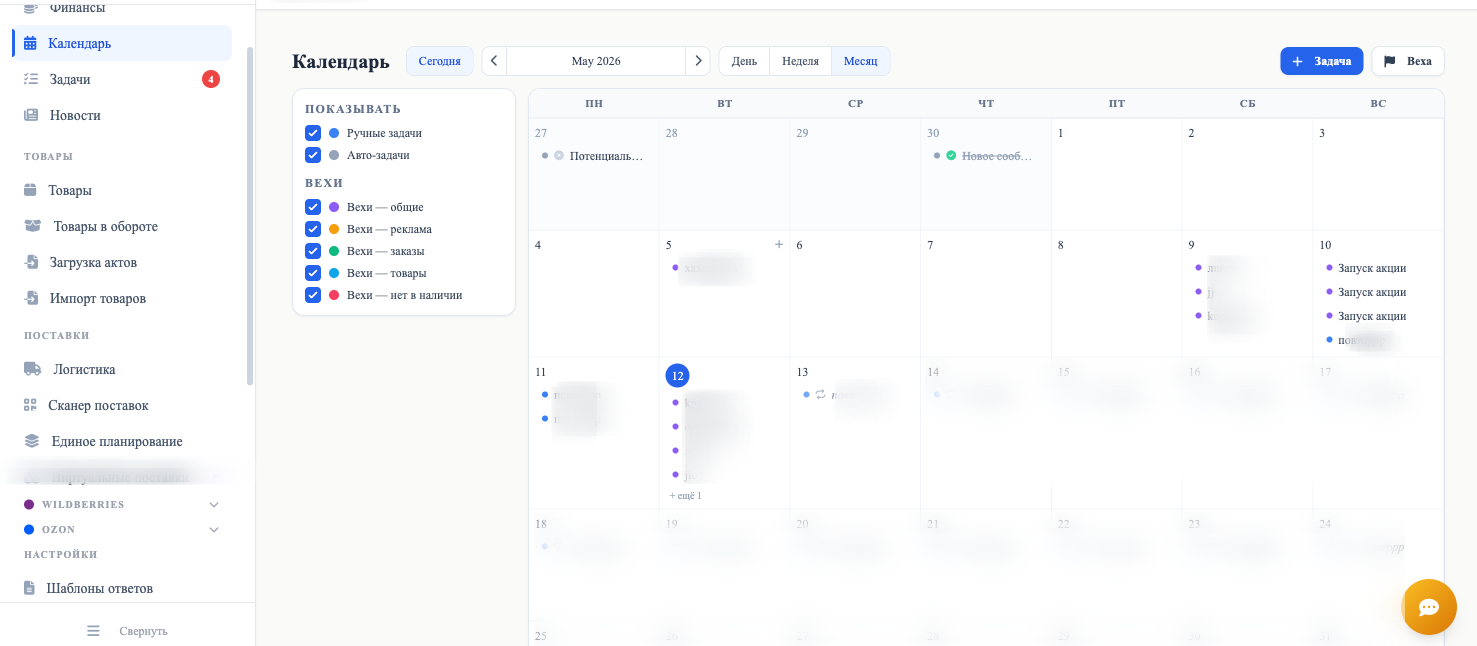The height and width of the screenshot is (646, 1477).
Task: Click the Логистика truck icon
Action: (32, 369)
